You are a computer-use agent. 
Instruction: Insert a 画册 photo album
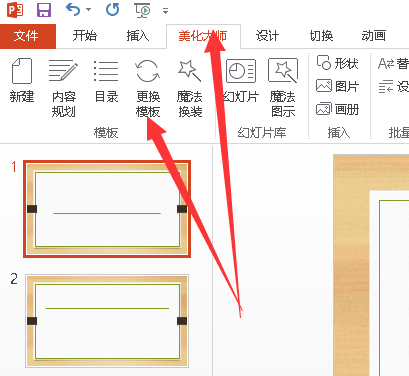point(337,109)
